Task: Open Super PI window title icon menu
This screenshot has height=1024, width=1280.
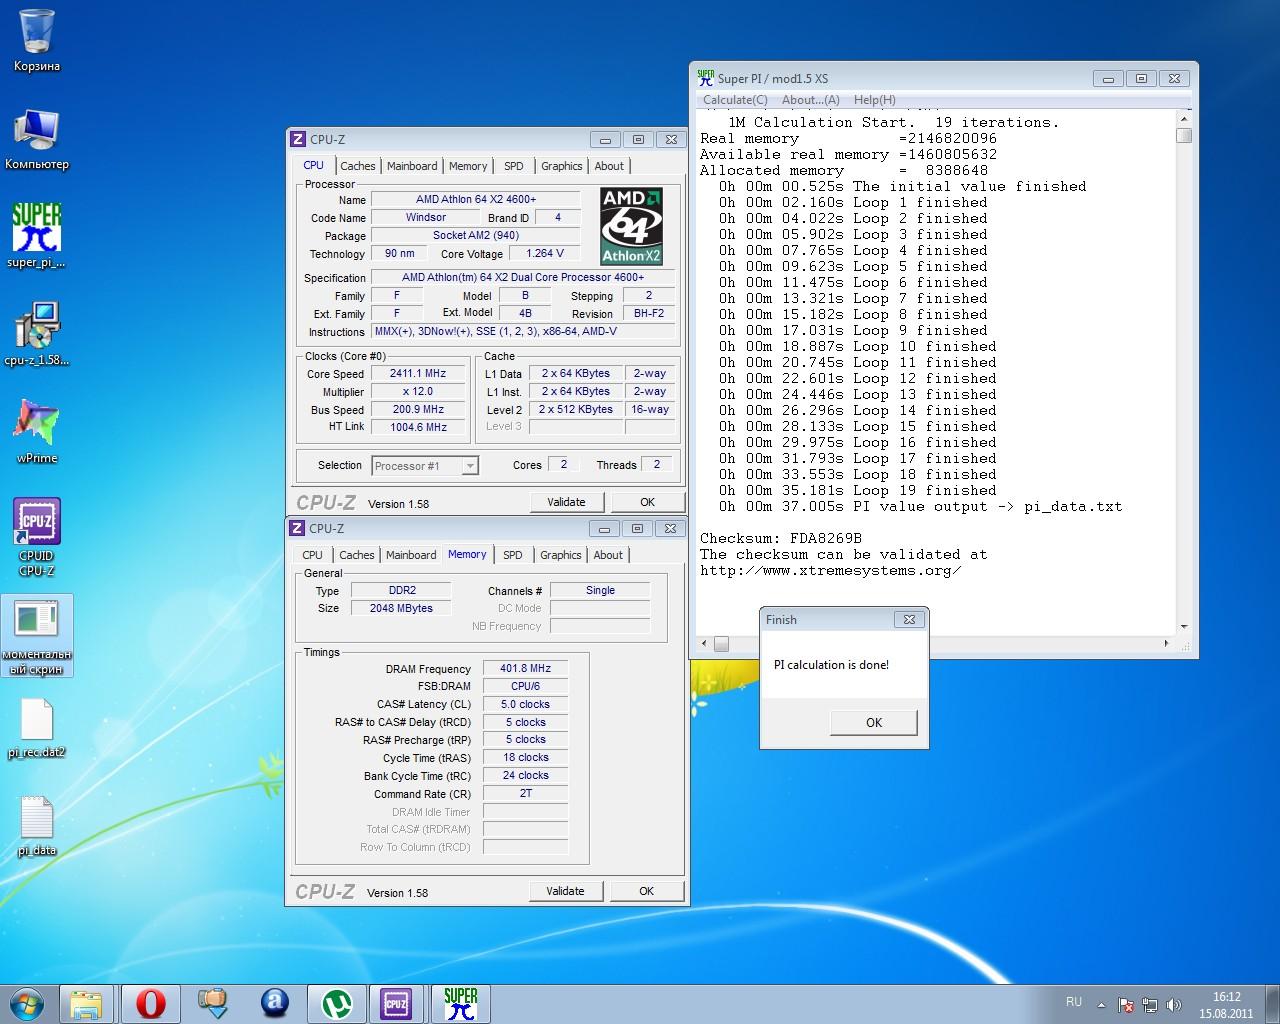Action: (x=706, y=78)
